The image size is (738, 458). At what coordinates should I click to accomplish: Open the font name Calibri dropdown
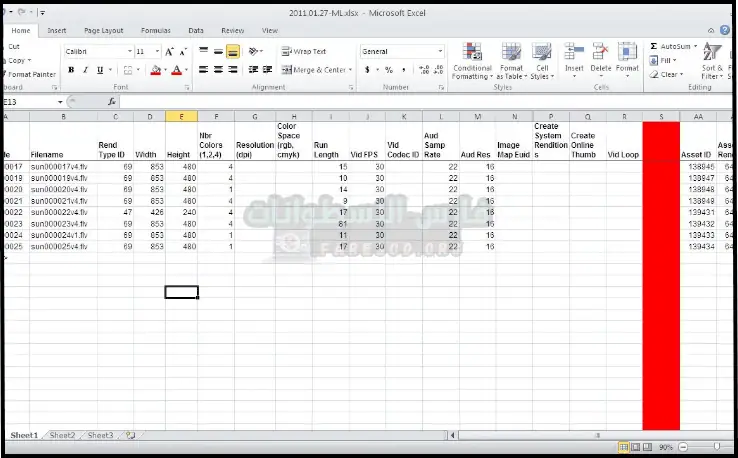(129, 51)
